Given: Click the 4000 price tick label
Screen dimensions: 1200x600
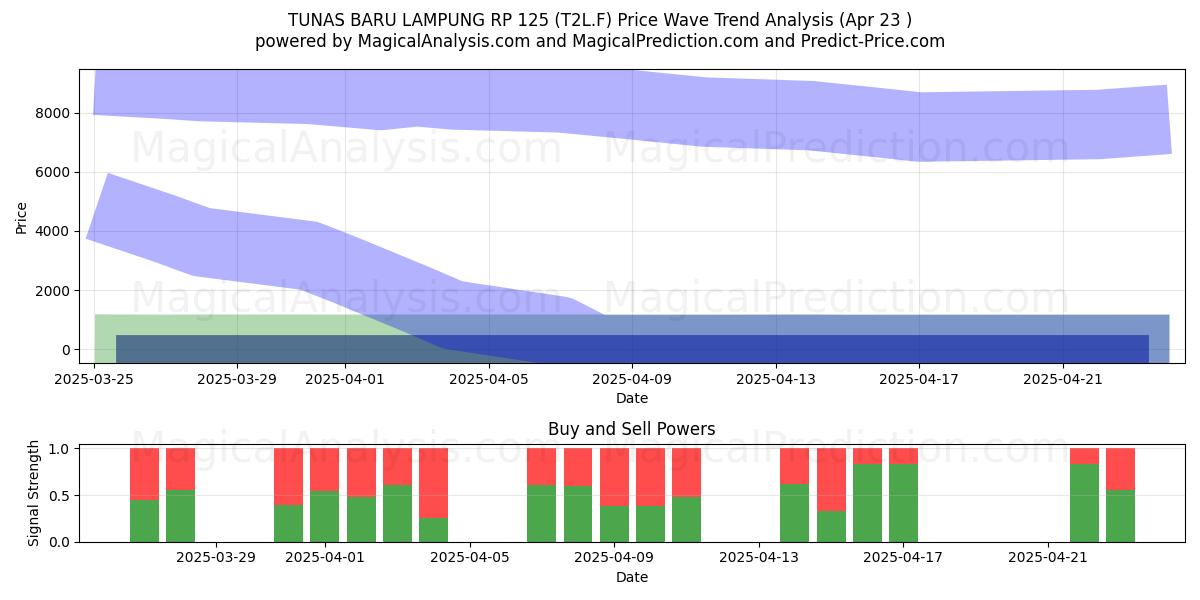Looking at the screenshot, I should tap(52, 231).
